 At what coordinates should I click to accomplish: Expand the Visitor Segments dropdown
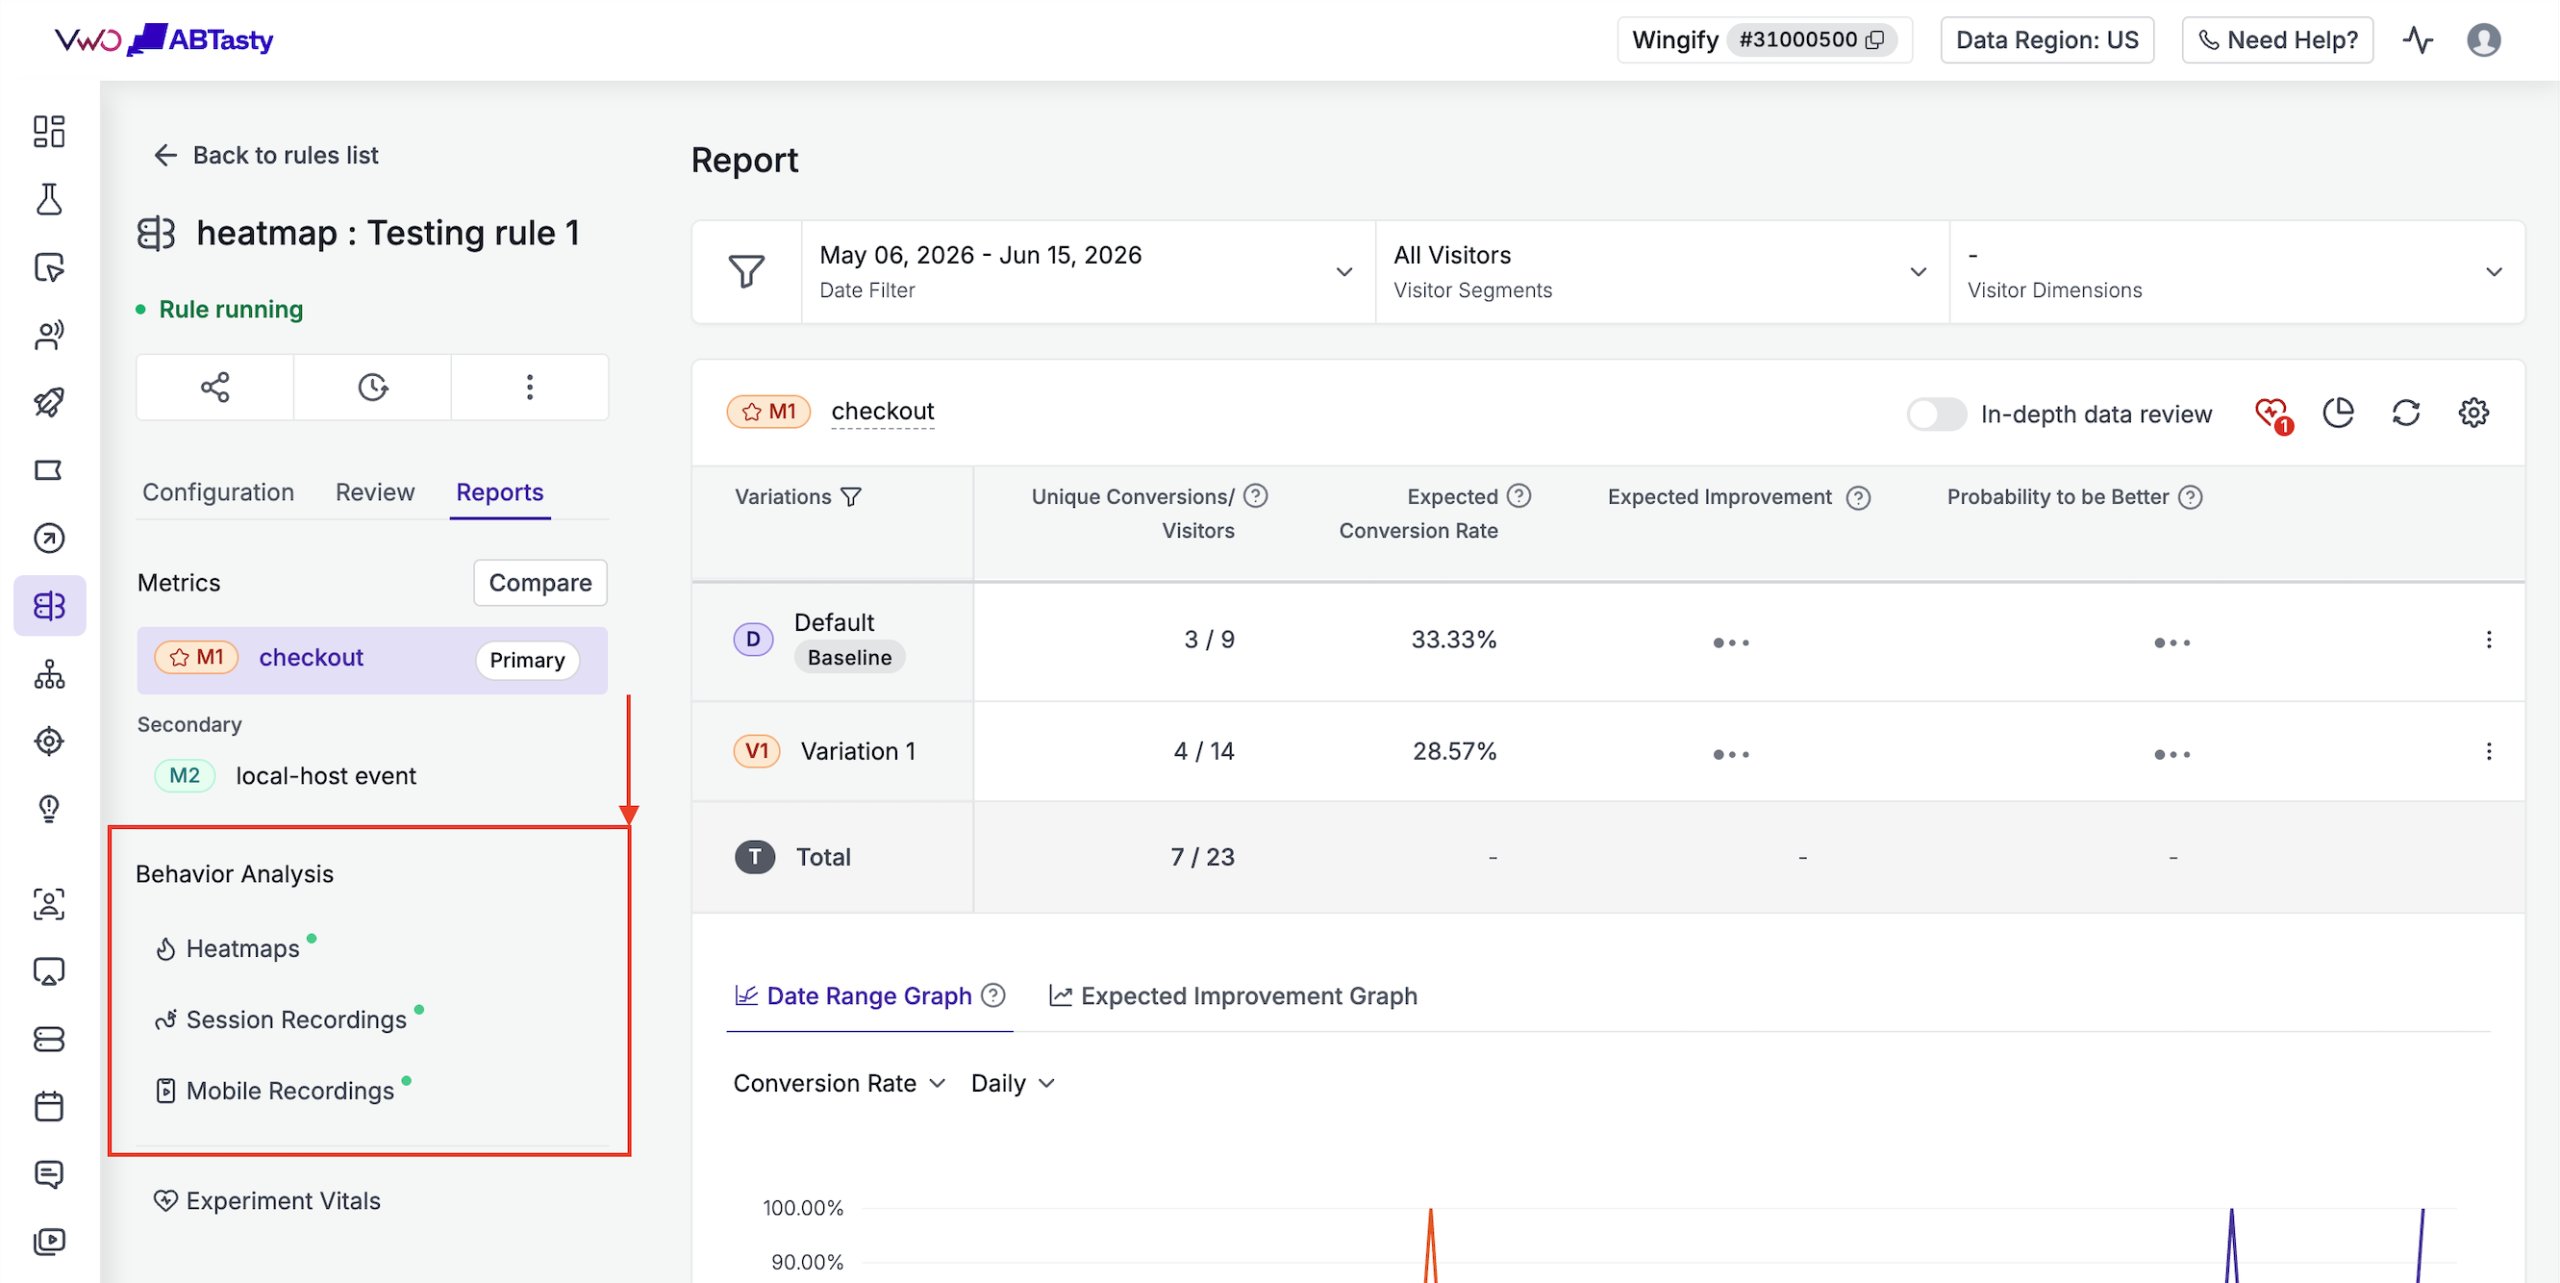1662,272
